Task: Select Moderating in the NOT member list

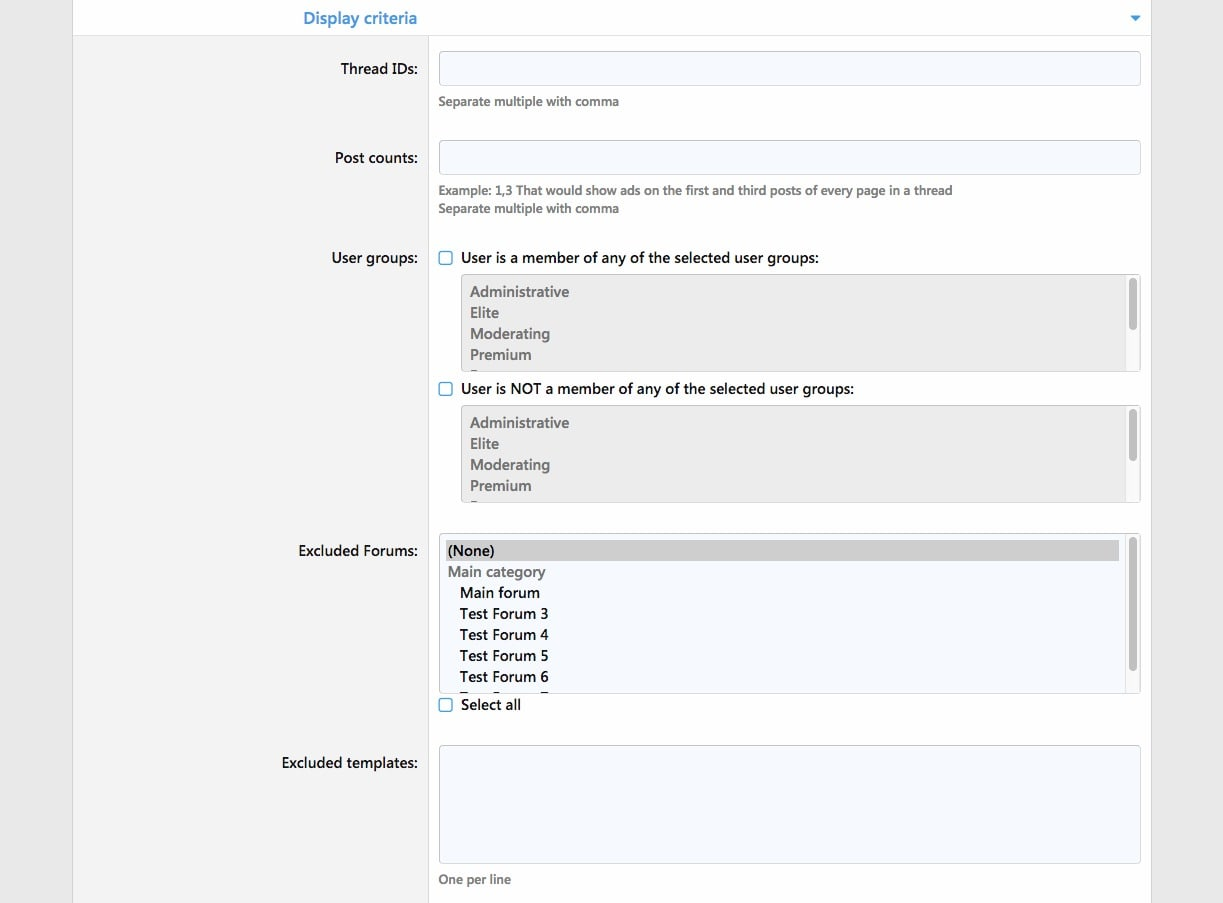Action: pyautogui.click(x=509, y=465)
